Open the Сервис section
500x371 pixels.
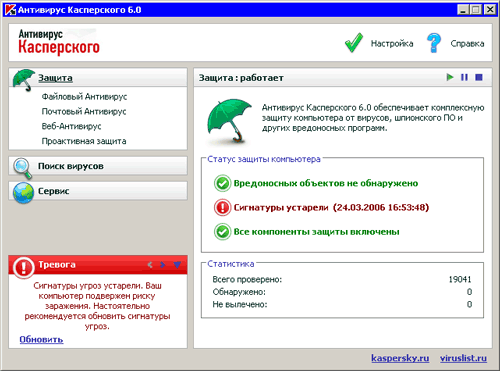tap(54, 191)
